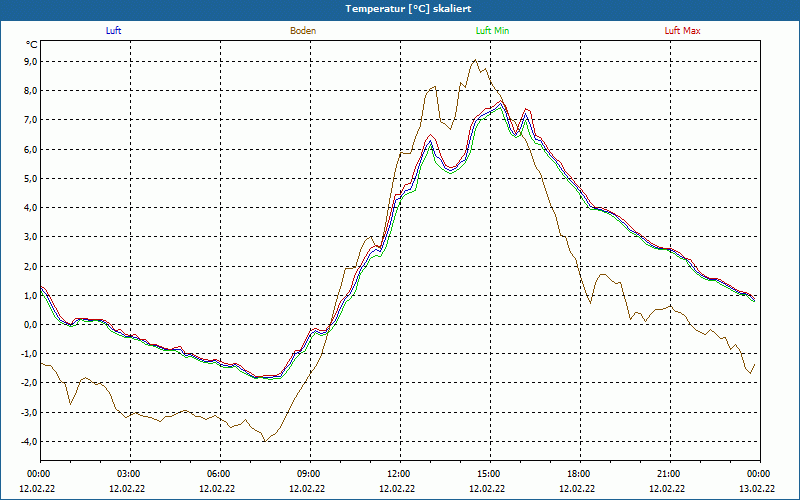Click the 06:00 time axis label
This screenshot has width=800, height=500.
pos(220,474)
